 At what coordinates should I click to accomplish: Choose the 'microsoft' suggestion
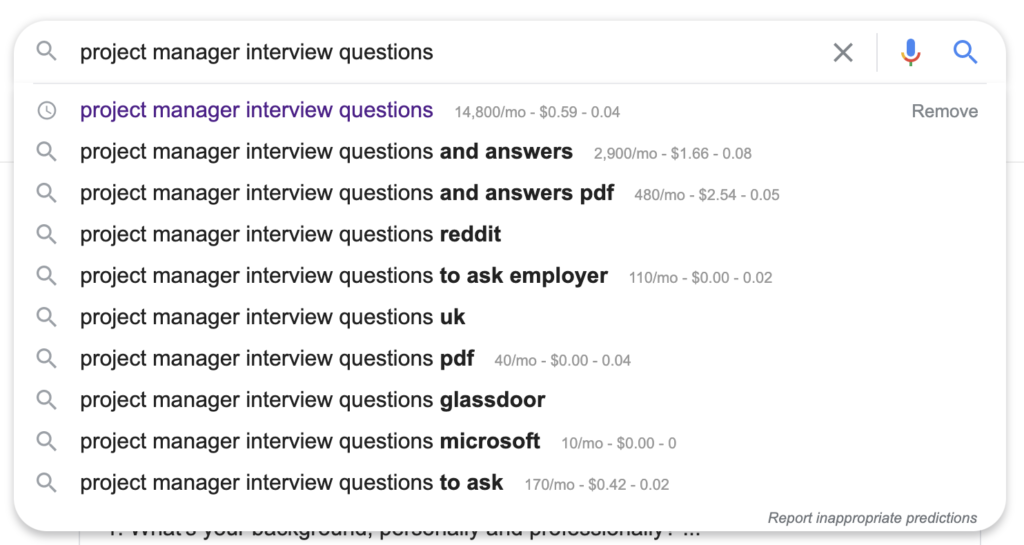coord(310,441)
